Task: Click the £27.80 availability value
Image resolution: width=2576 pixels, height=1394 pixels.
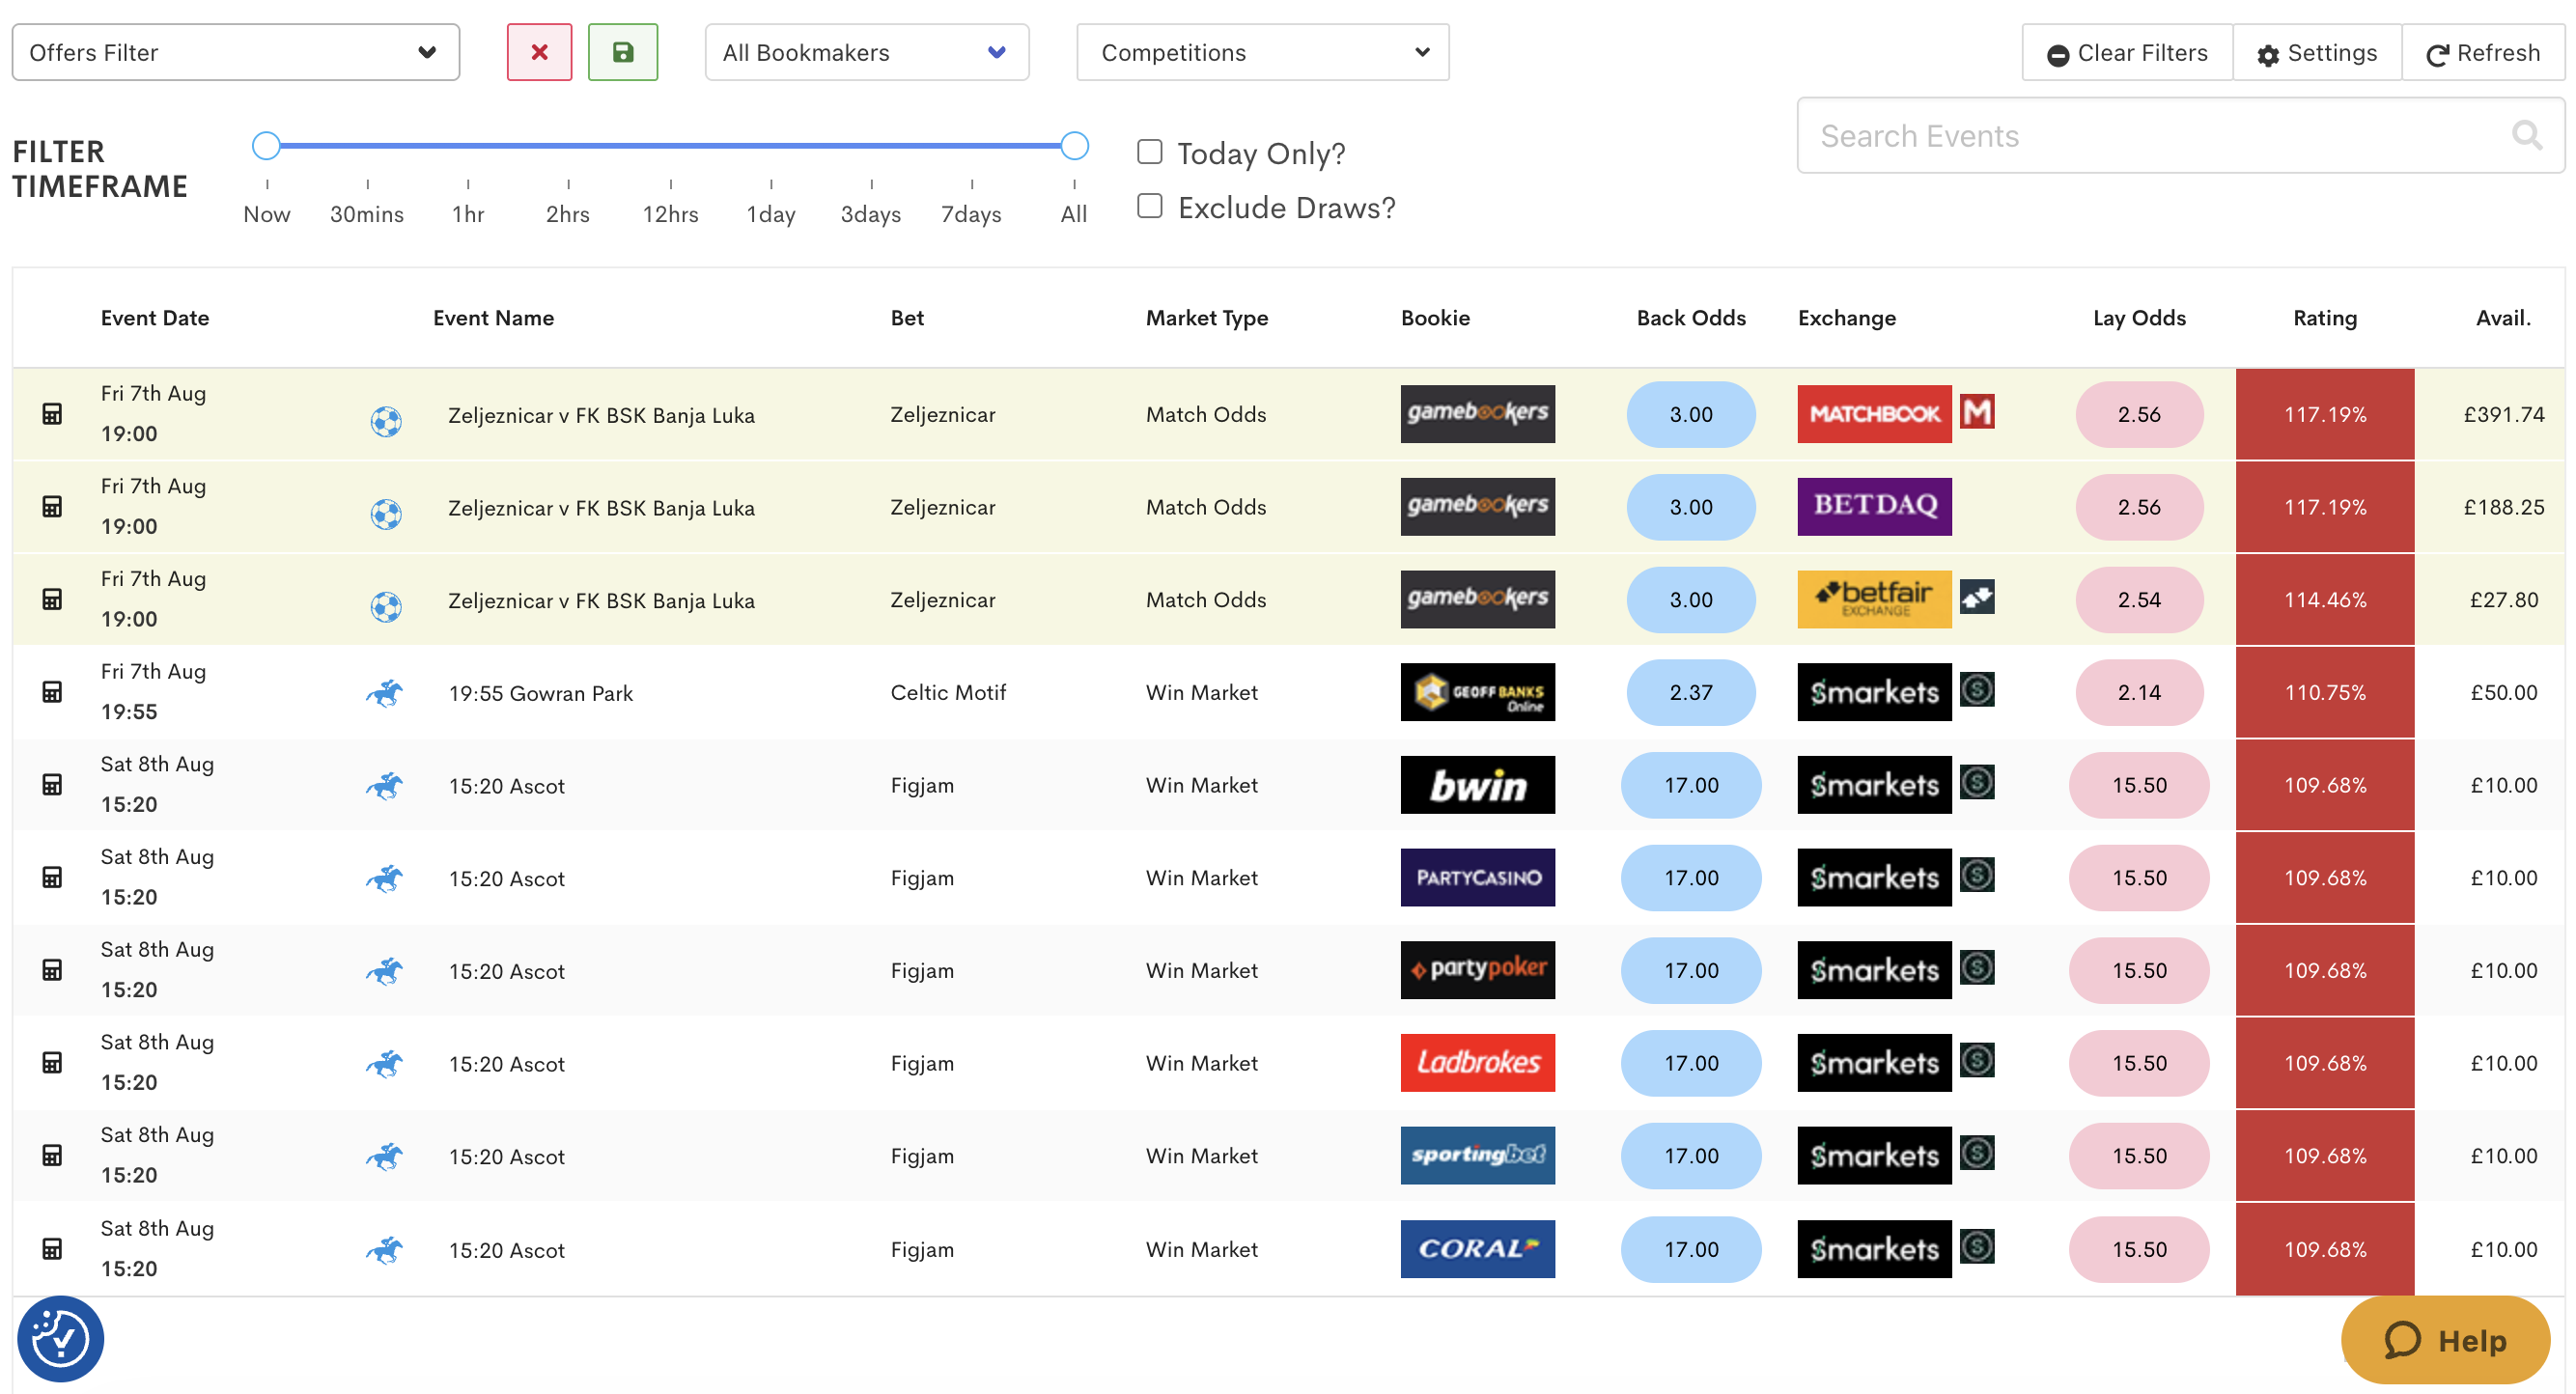Action: [2504, 600]
